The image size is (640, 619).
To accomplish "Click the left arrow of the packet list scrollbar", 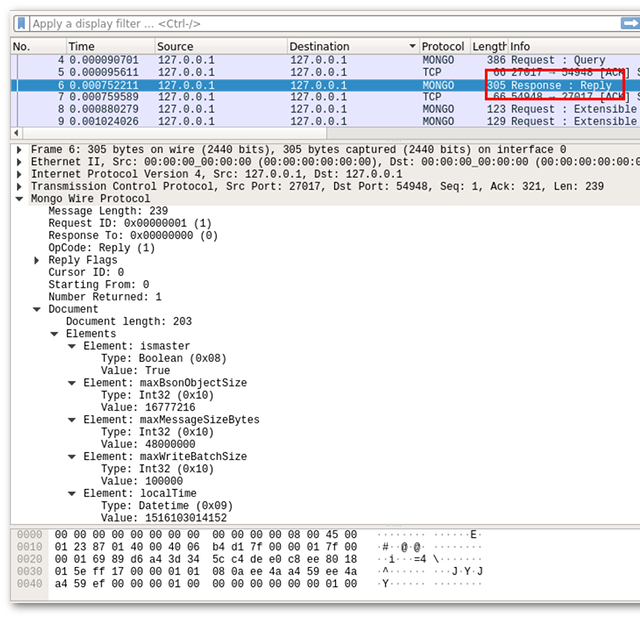I will click(x=16, y=133).
